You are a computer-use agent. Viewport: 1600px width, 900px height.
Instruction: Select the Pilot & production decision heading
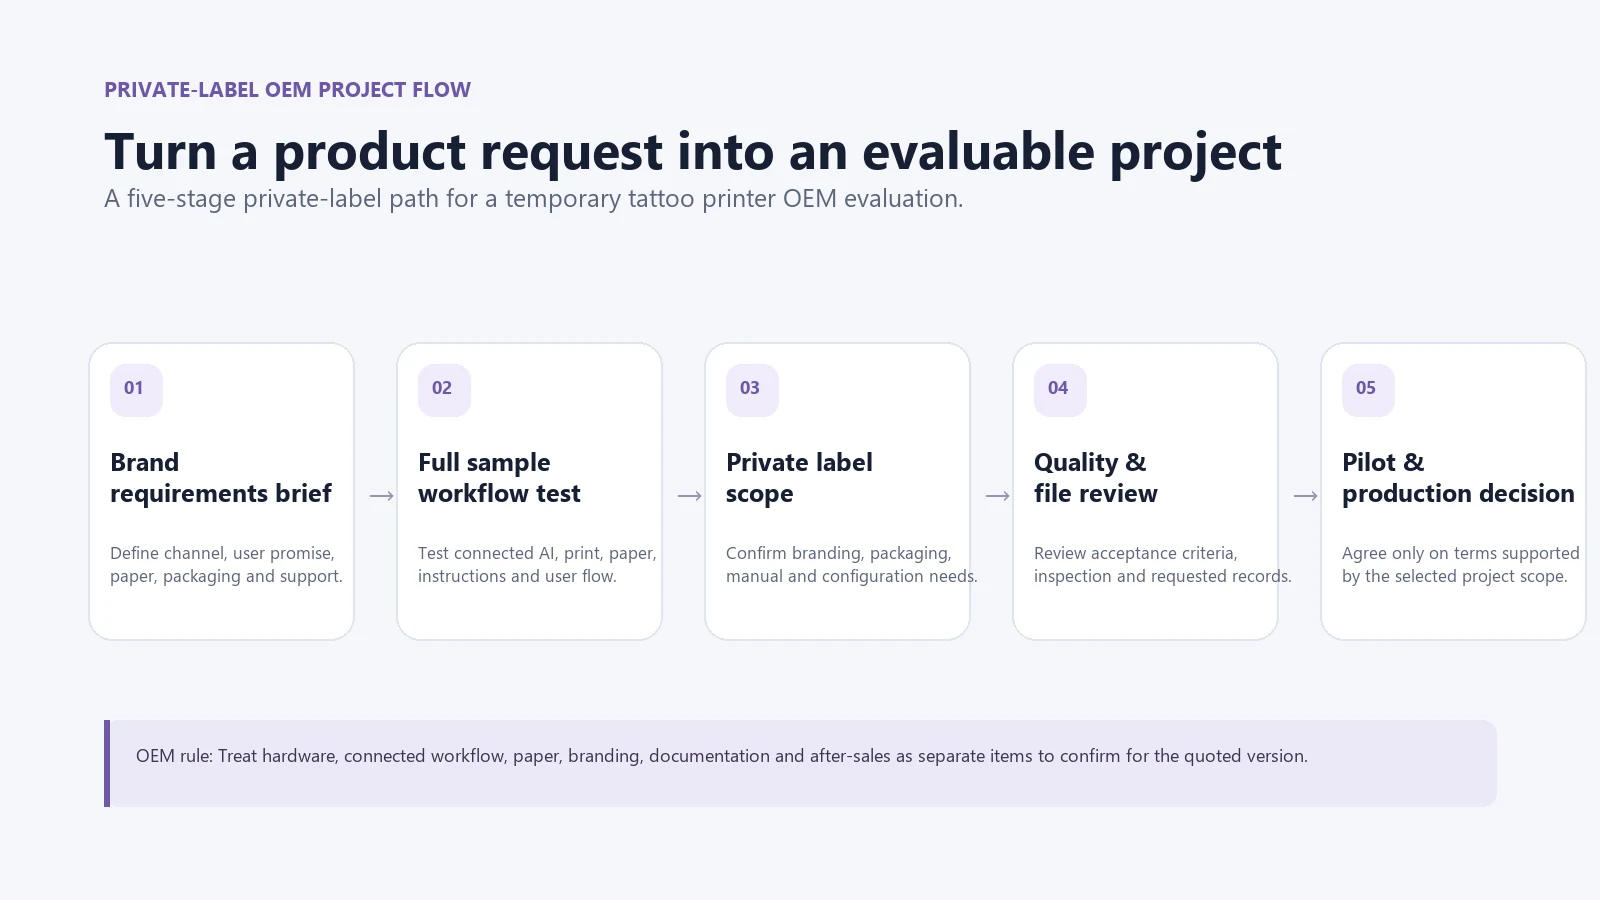1458,478
